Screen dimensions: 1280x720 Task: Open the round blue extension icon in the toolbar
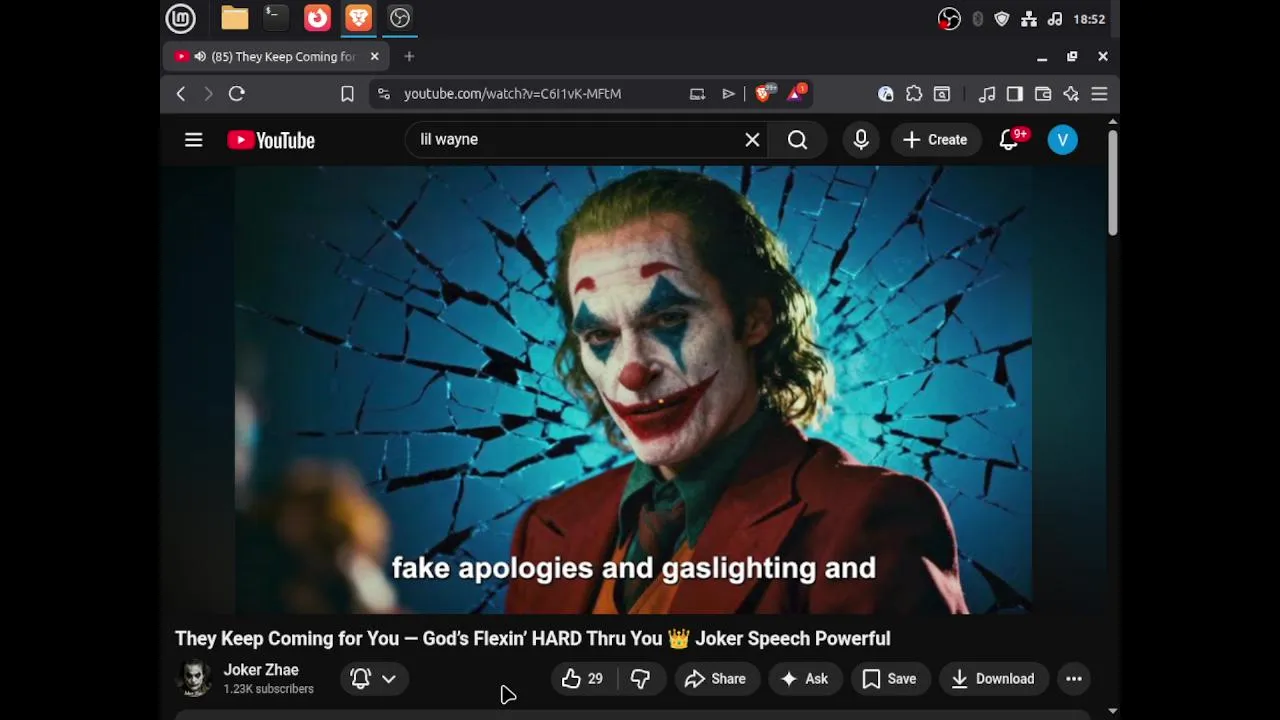click(886, 94)
